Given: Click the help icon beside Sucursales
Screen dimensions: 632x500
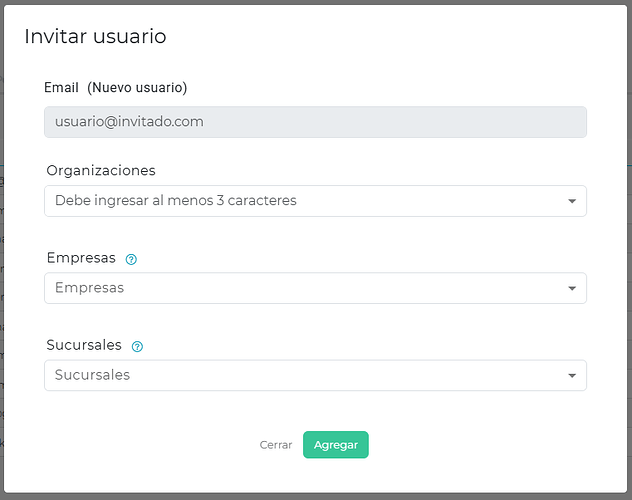Looking at the screenshot, I should click(137, 346).
